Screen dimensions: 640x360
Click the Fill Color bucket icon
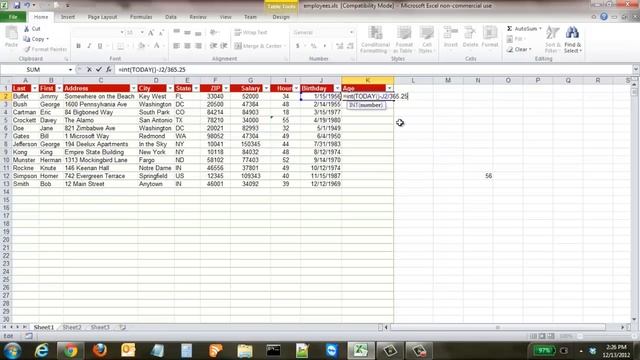click(x=141, y=46)
